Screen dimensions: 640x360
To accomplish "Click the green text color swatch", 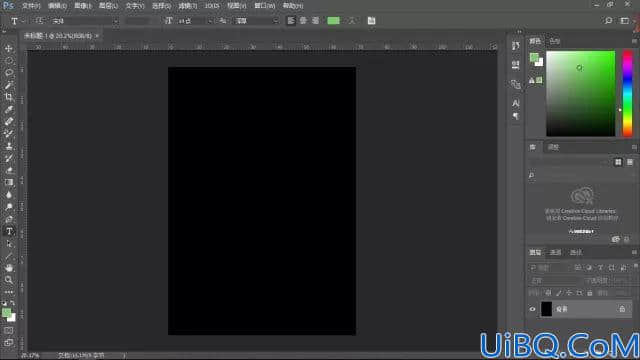I will click(333, 21).
